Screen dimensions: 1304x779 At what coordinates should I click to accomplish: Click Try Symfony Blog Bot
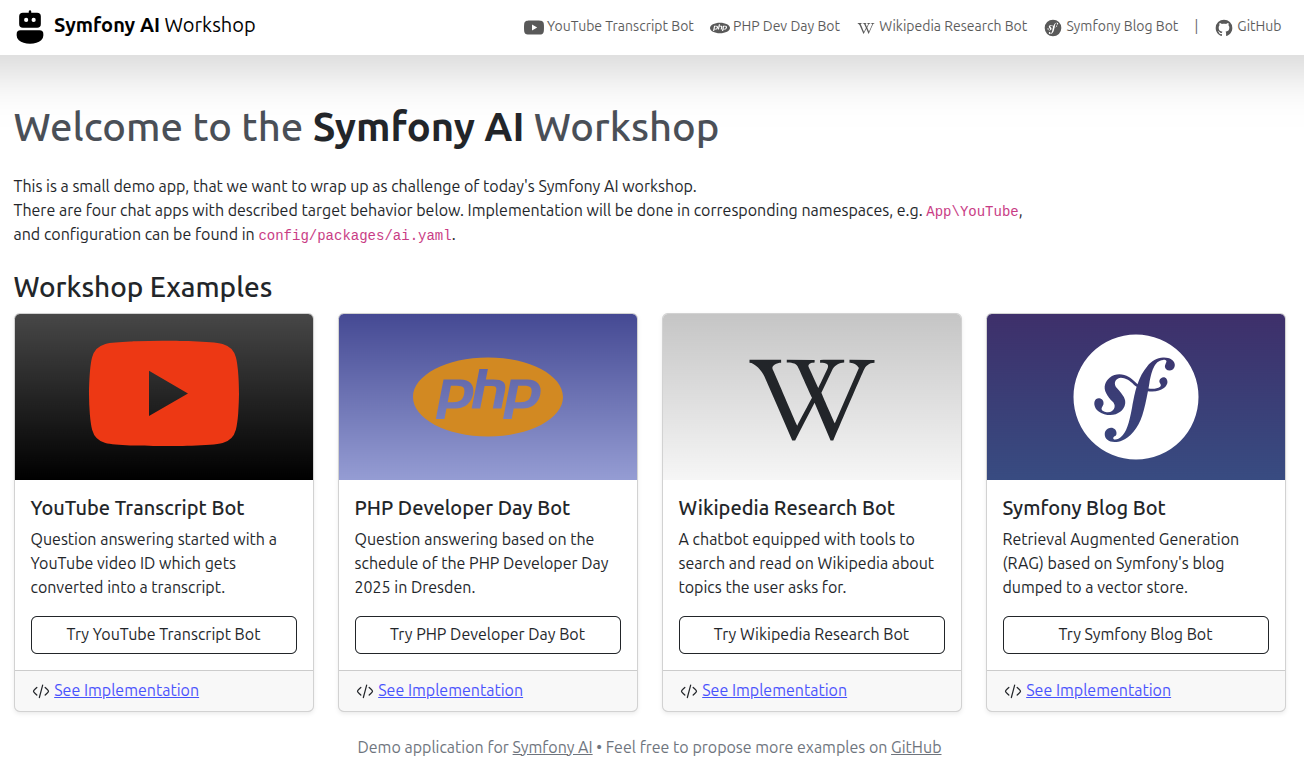pos(1135,634)
